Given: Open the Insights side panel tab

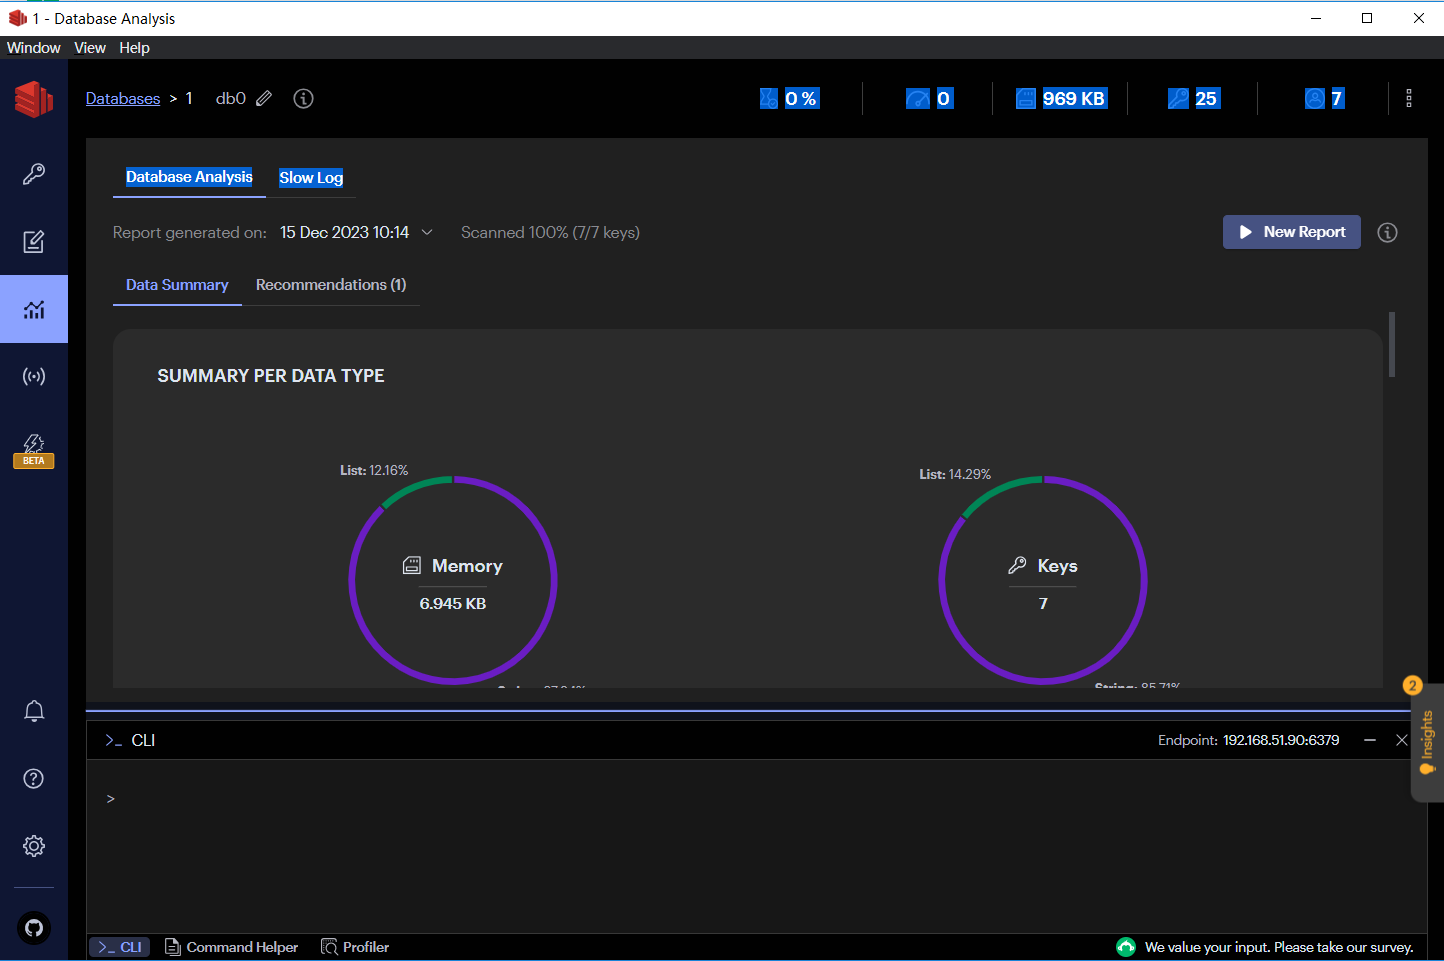Looking at the screenshot, I should [1427, 742].
